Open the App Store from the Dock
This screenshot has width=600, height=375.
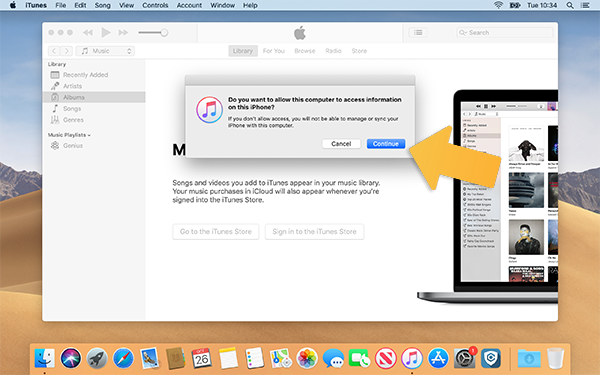438,359
